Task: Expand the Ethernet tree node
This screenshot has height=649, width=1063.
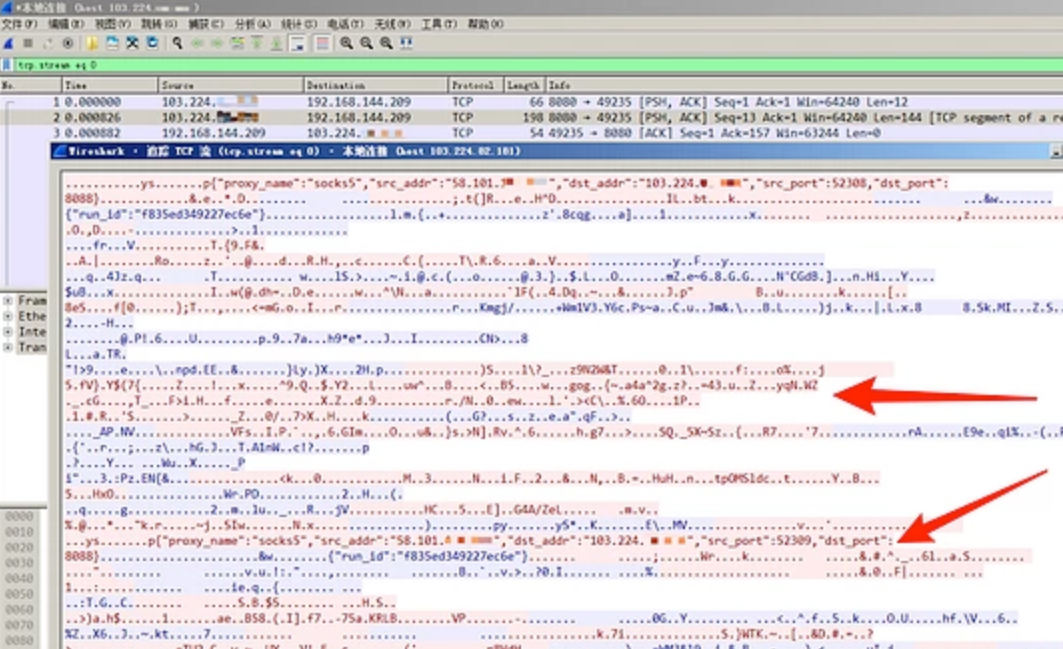Action: 8,316
